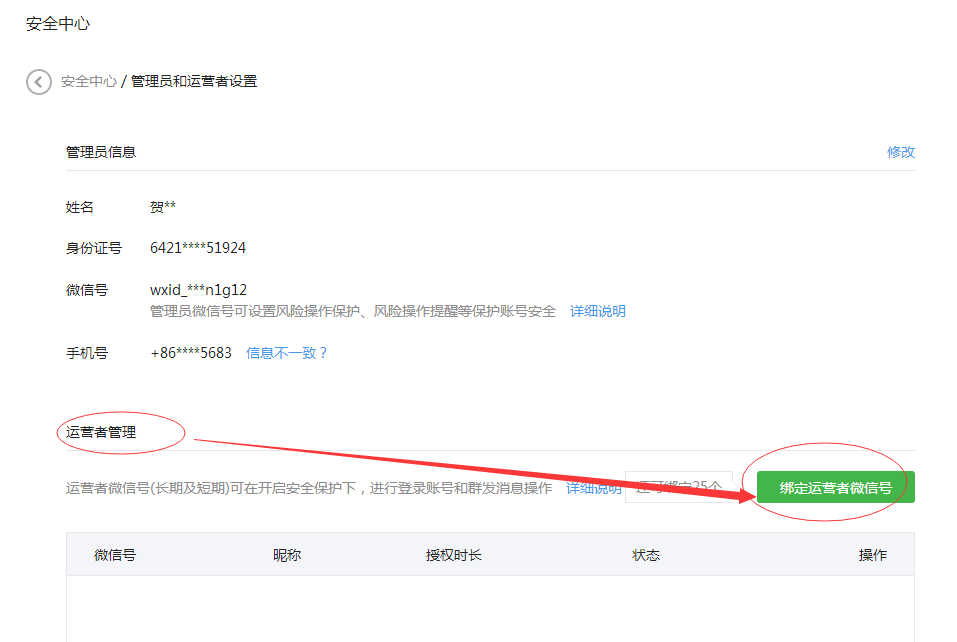
Task: Click the 还可绑定25个 quota box
Action: [x=679, y=487]
